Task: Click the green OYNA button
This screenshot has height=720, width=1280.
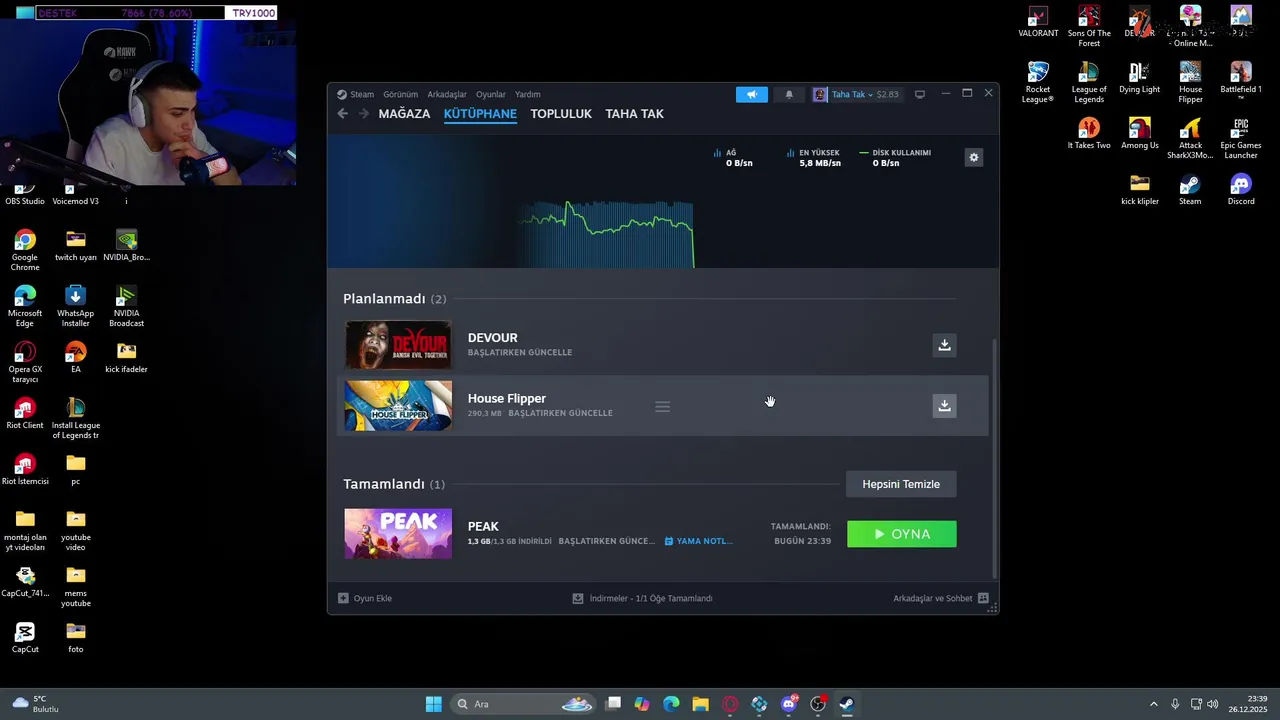Action: (x=902, y=534)
